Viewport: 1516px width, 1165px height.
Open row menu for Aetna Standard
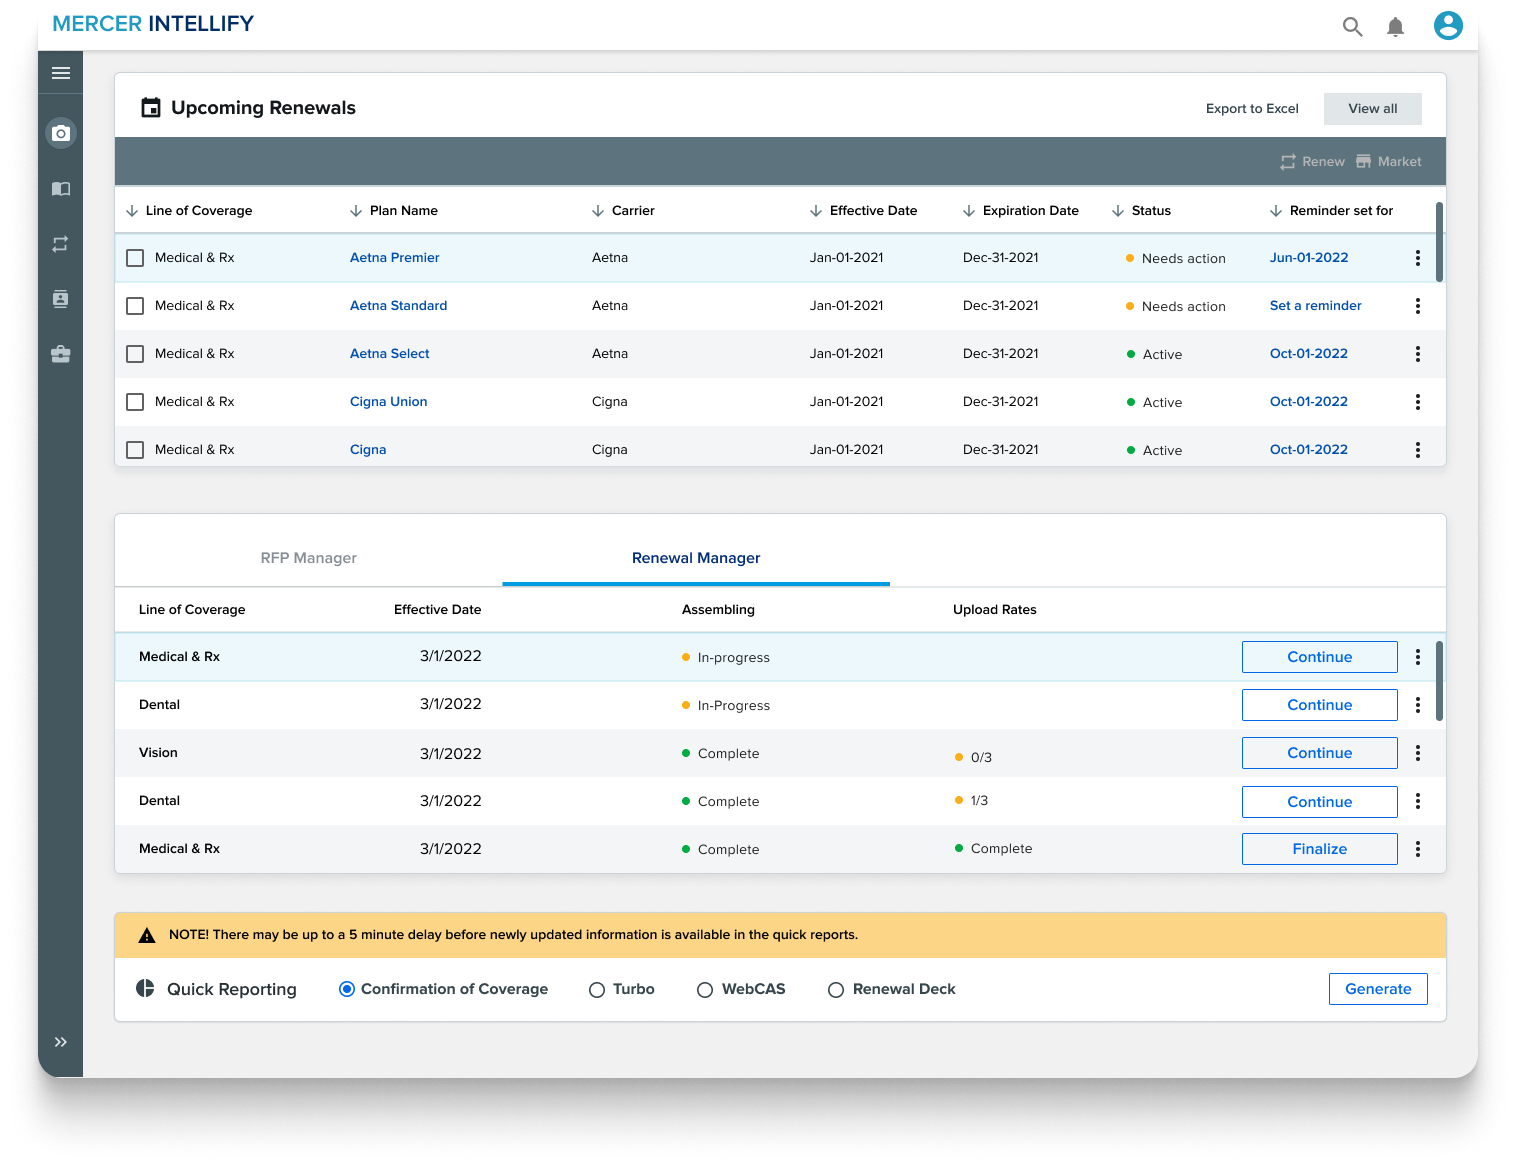tap(1418, 306)
